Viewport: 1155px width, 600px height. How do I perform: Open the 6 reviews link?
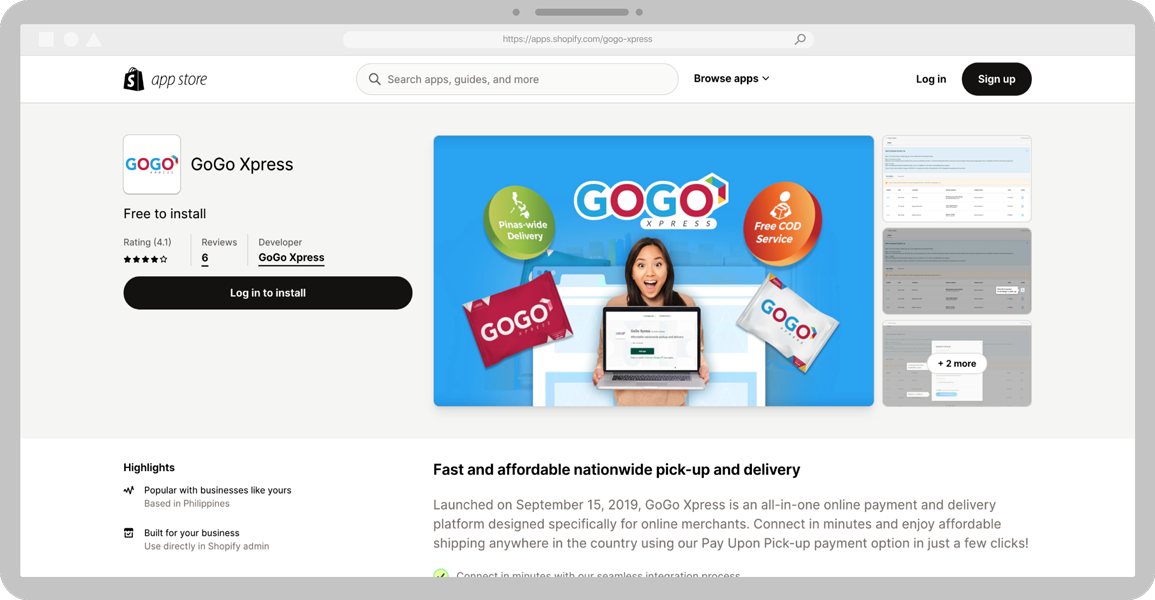point(205,258)
